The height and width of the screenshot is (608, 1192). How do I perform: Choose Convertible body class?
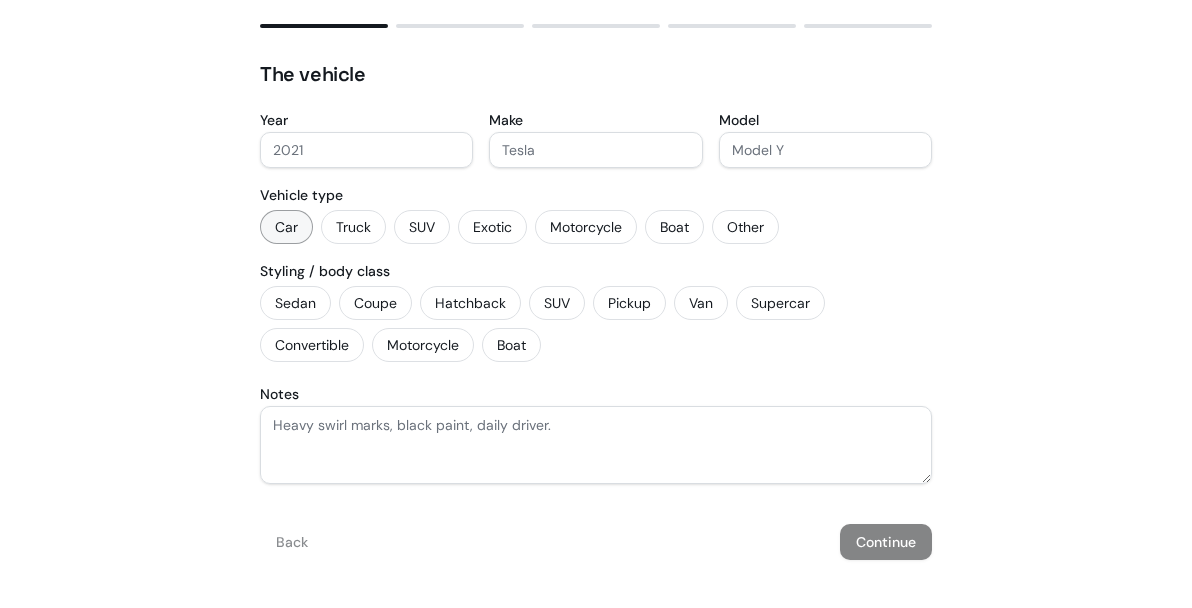312,345
